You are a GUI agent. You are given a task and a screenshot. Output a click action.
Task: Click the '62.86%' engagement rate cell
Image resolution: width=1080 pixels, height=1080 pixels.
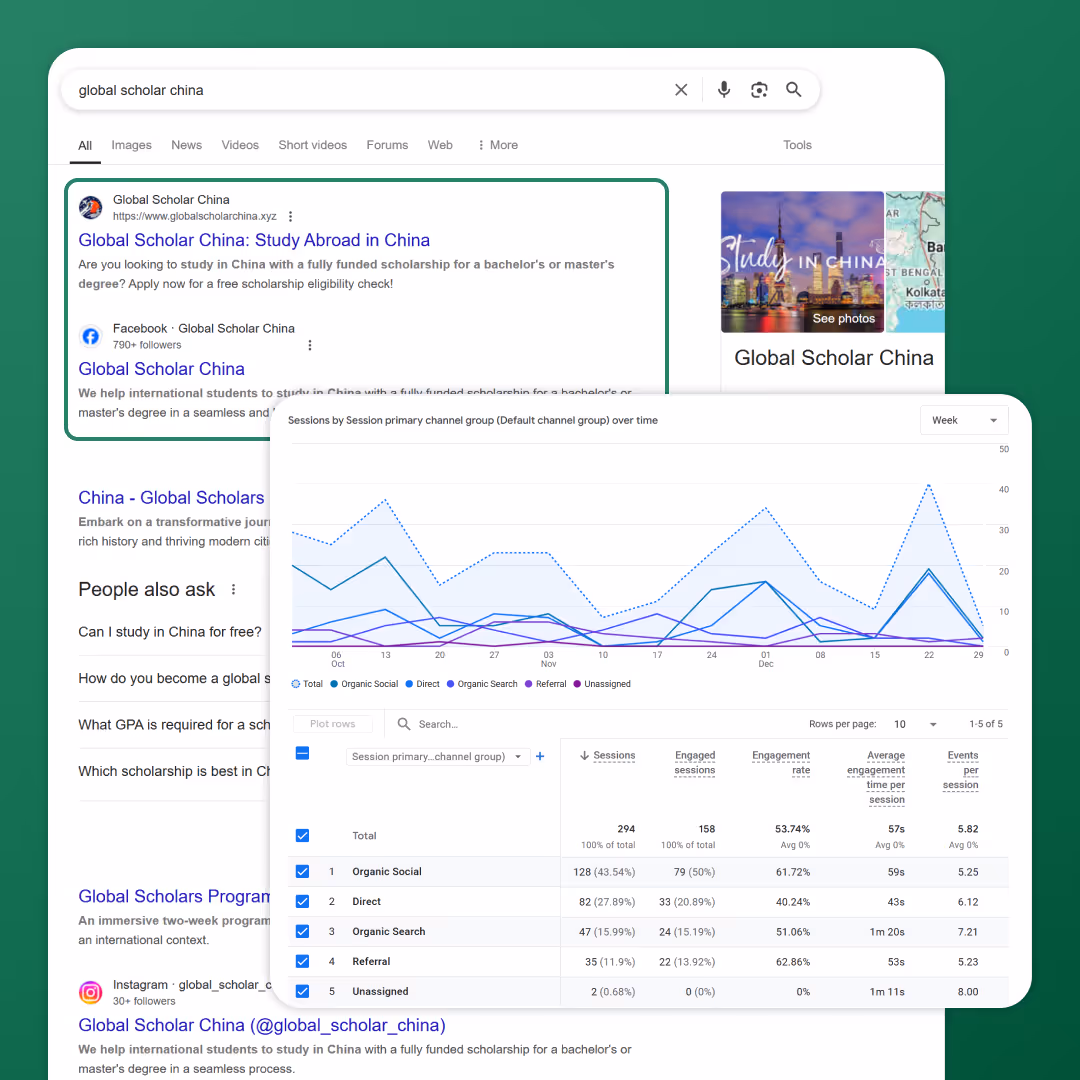coord(793,962)
